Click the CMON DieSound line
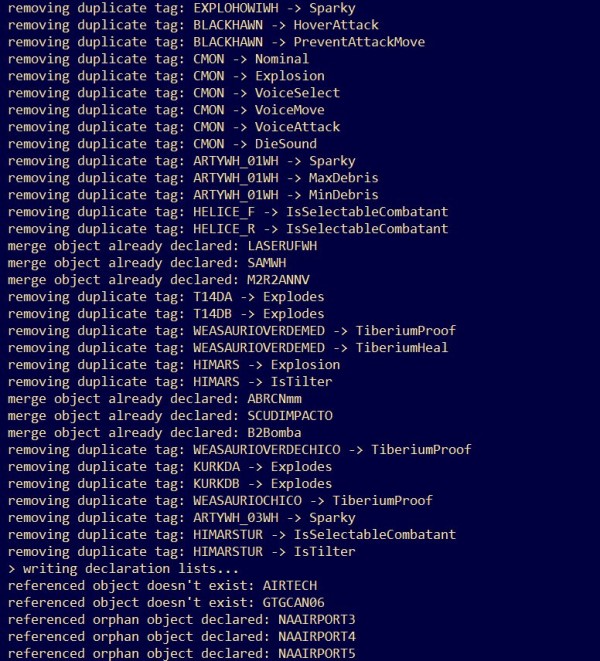The height and width of the screenshot is (661, 600). coord(162,144)
